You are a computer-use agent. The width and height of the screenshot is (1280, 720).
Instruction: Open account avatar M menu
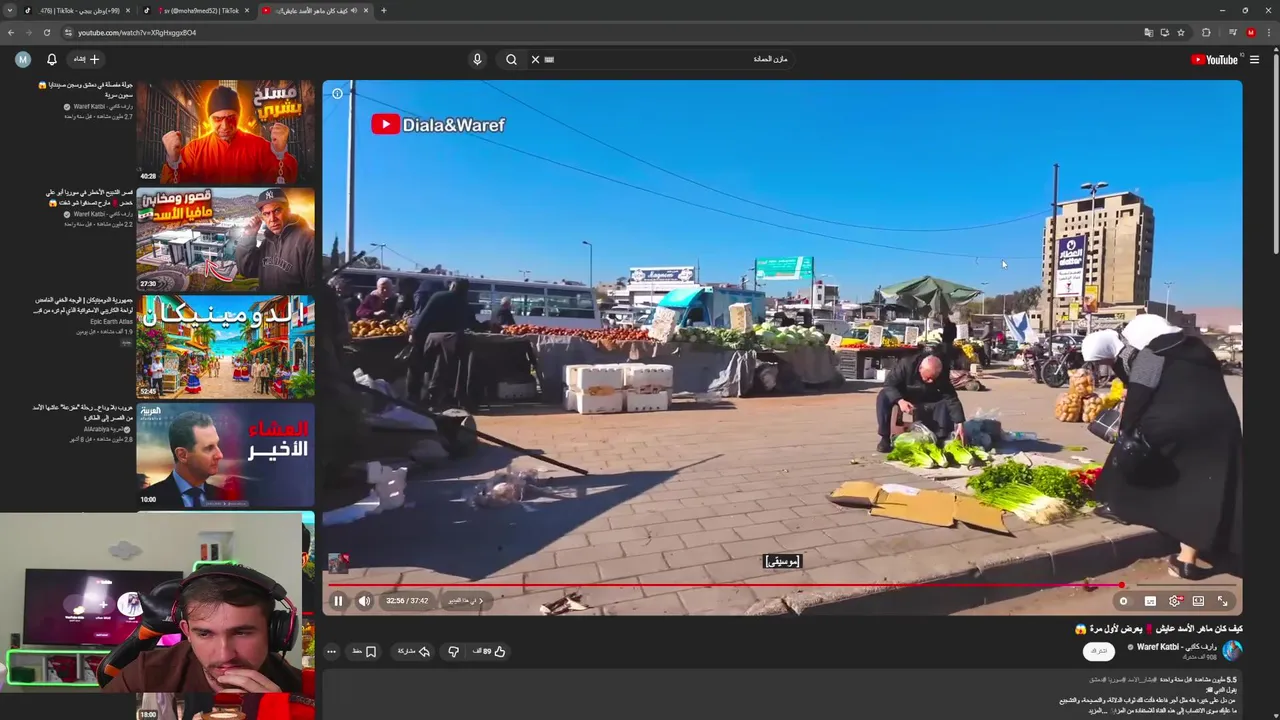(23, 59)
